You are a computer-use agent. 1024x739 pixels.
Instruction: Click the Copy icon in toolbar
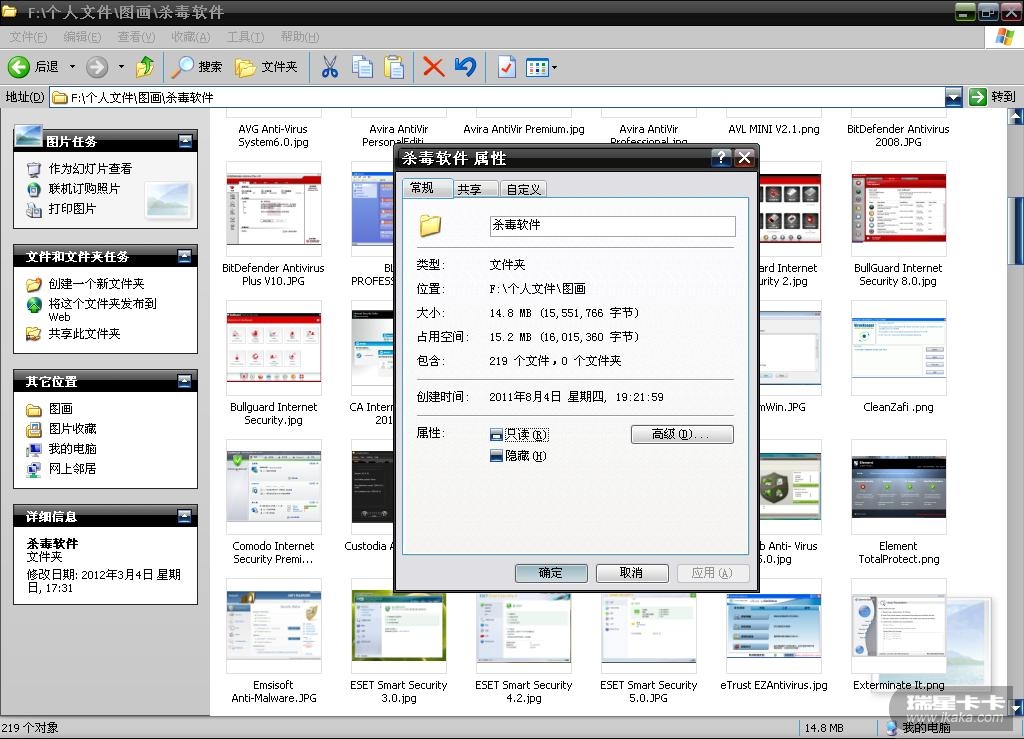(362, 67)
